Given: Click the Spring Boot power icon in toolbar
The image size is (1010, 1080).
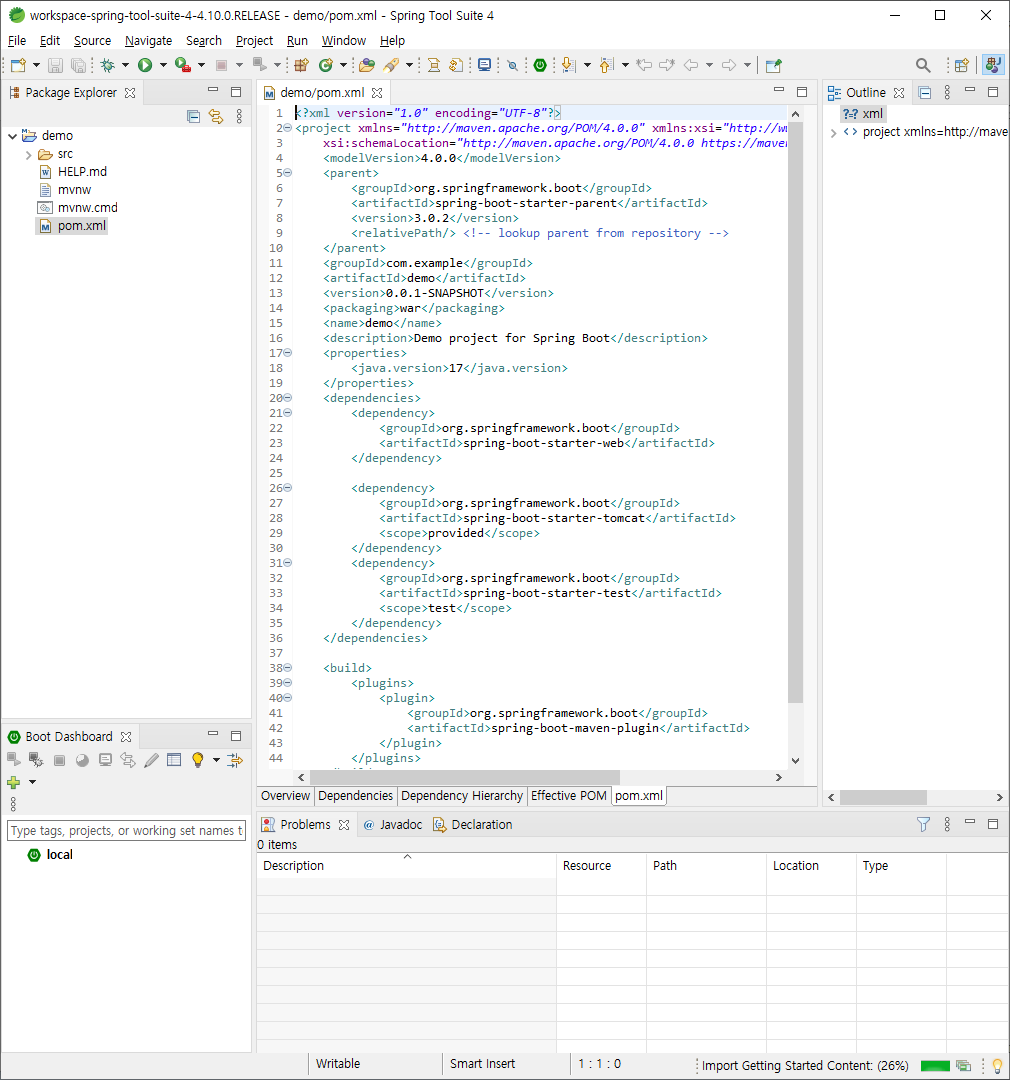Looking at the screenshot, I should (540, 65).
